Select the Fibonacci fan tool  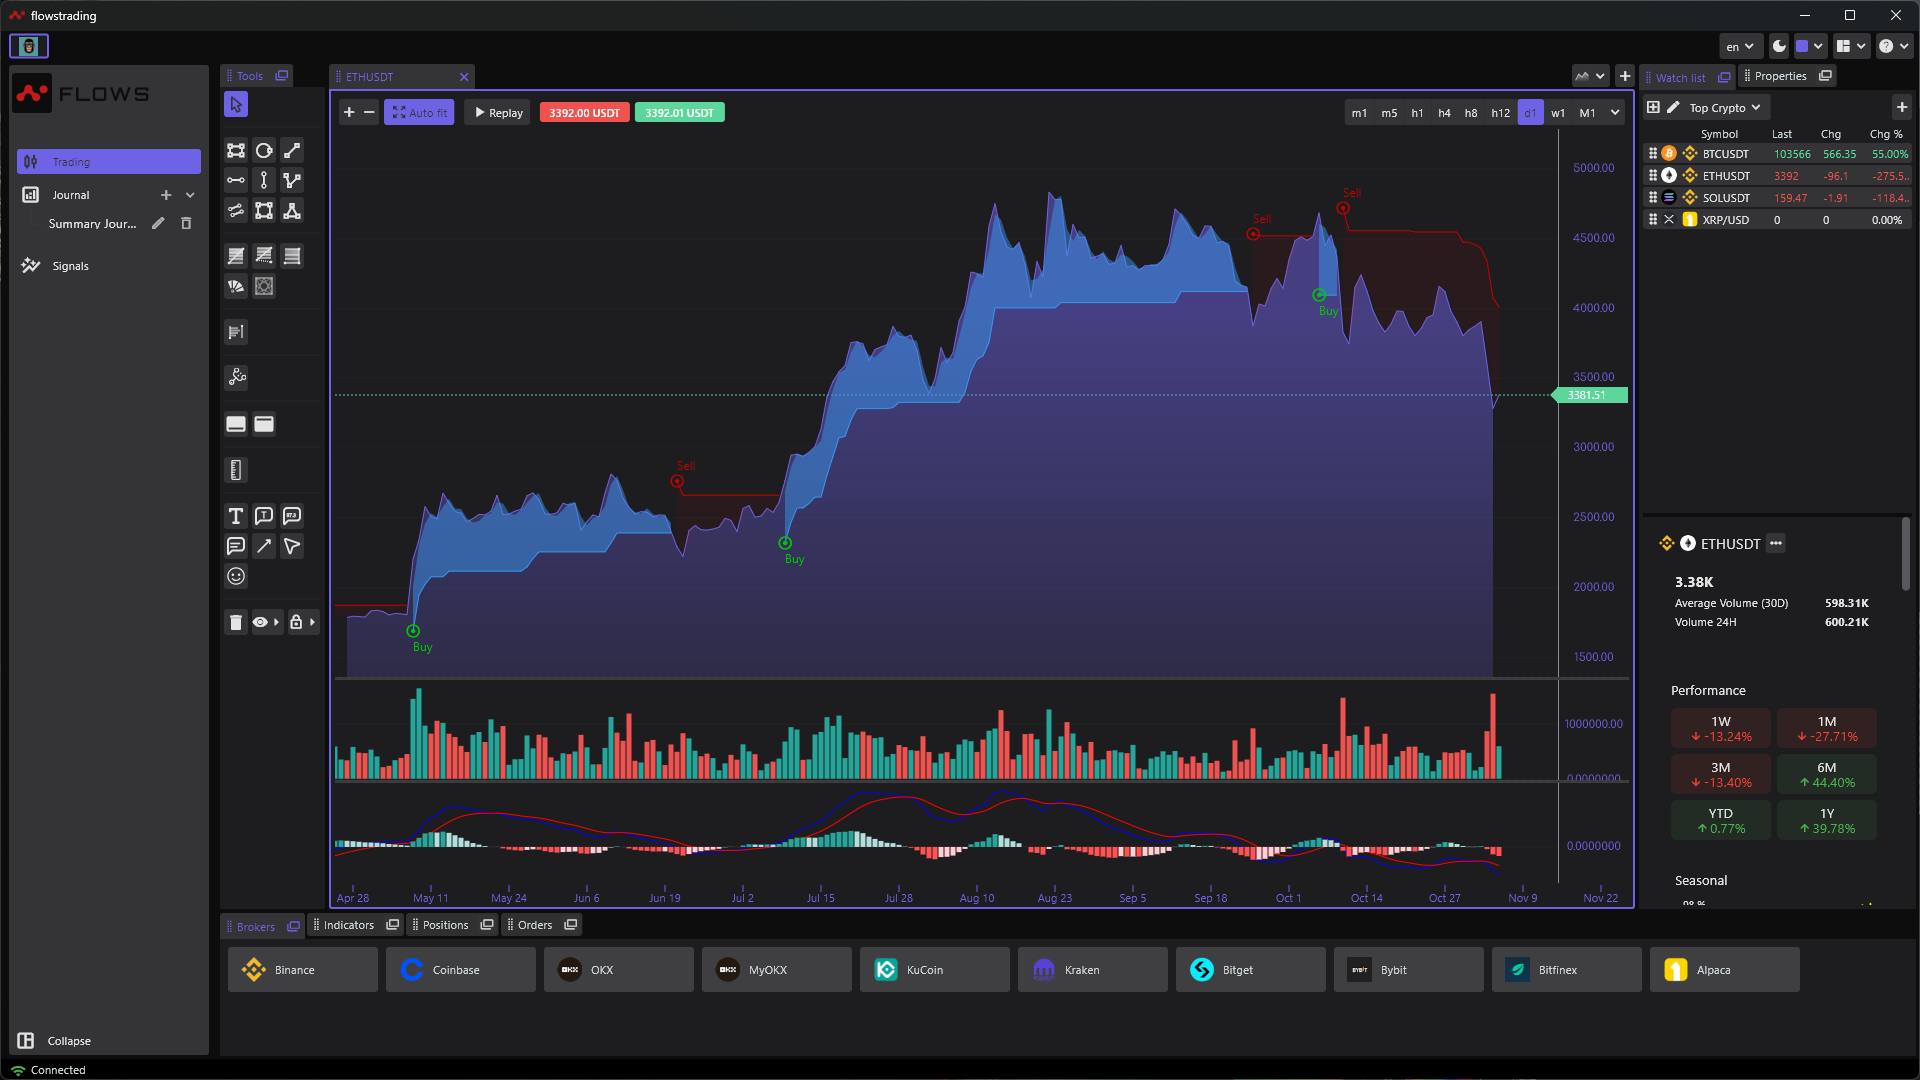[236, 287]
